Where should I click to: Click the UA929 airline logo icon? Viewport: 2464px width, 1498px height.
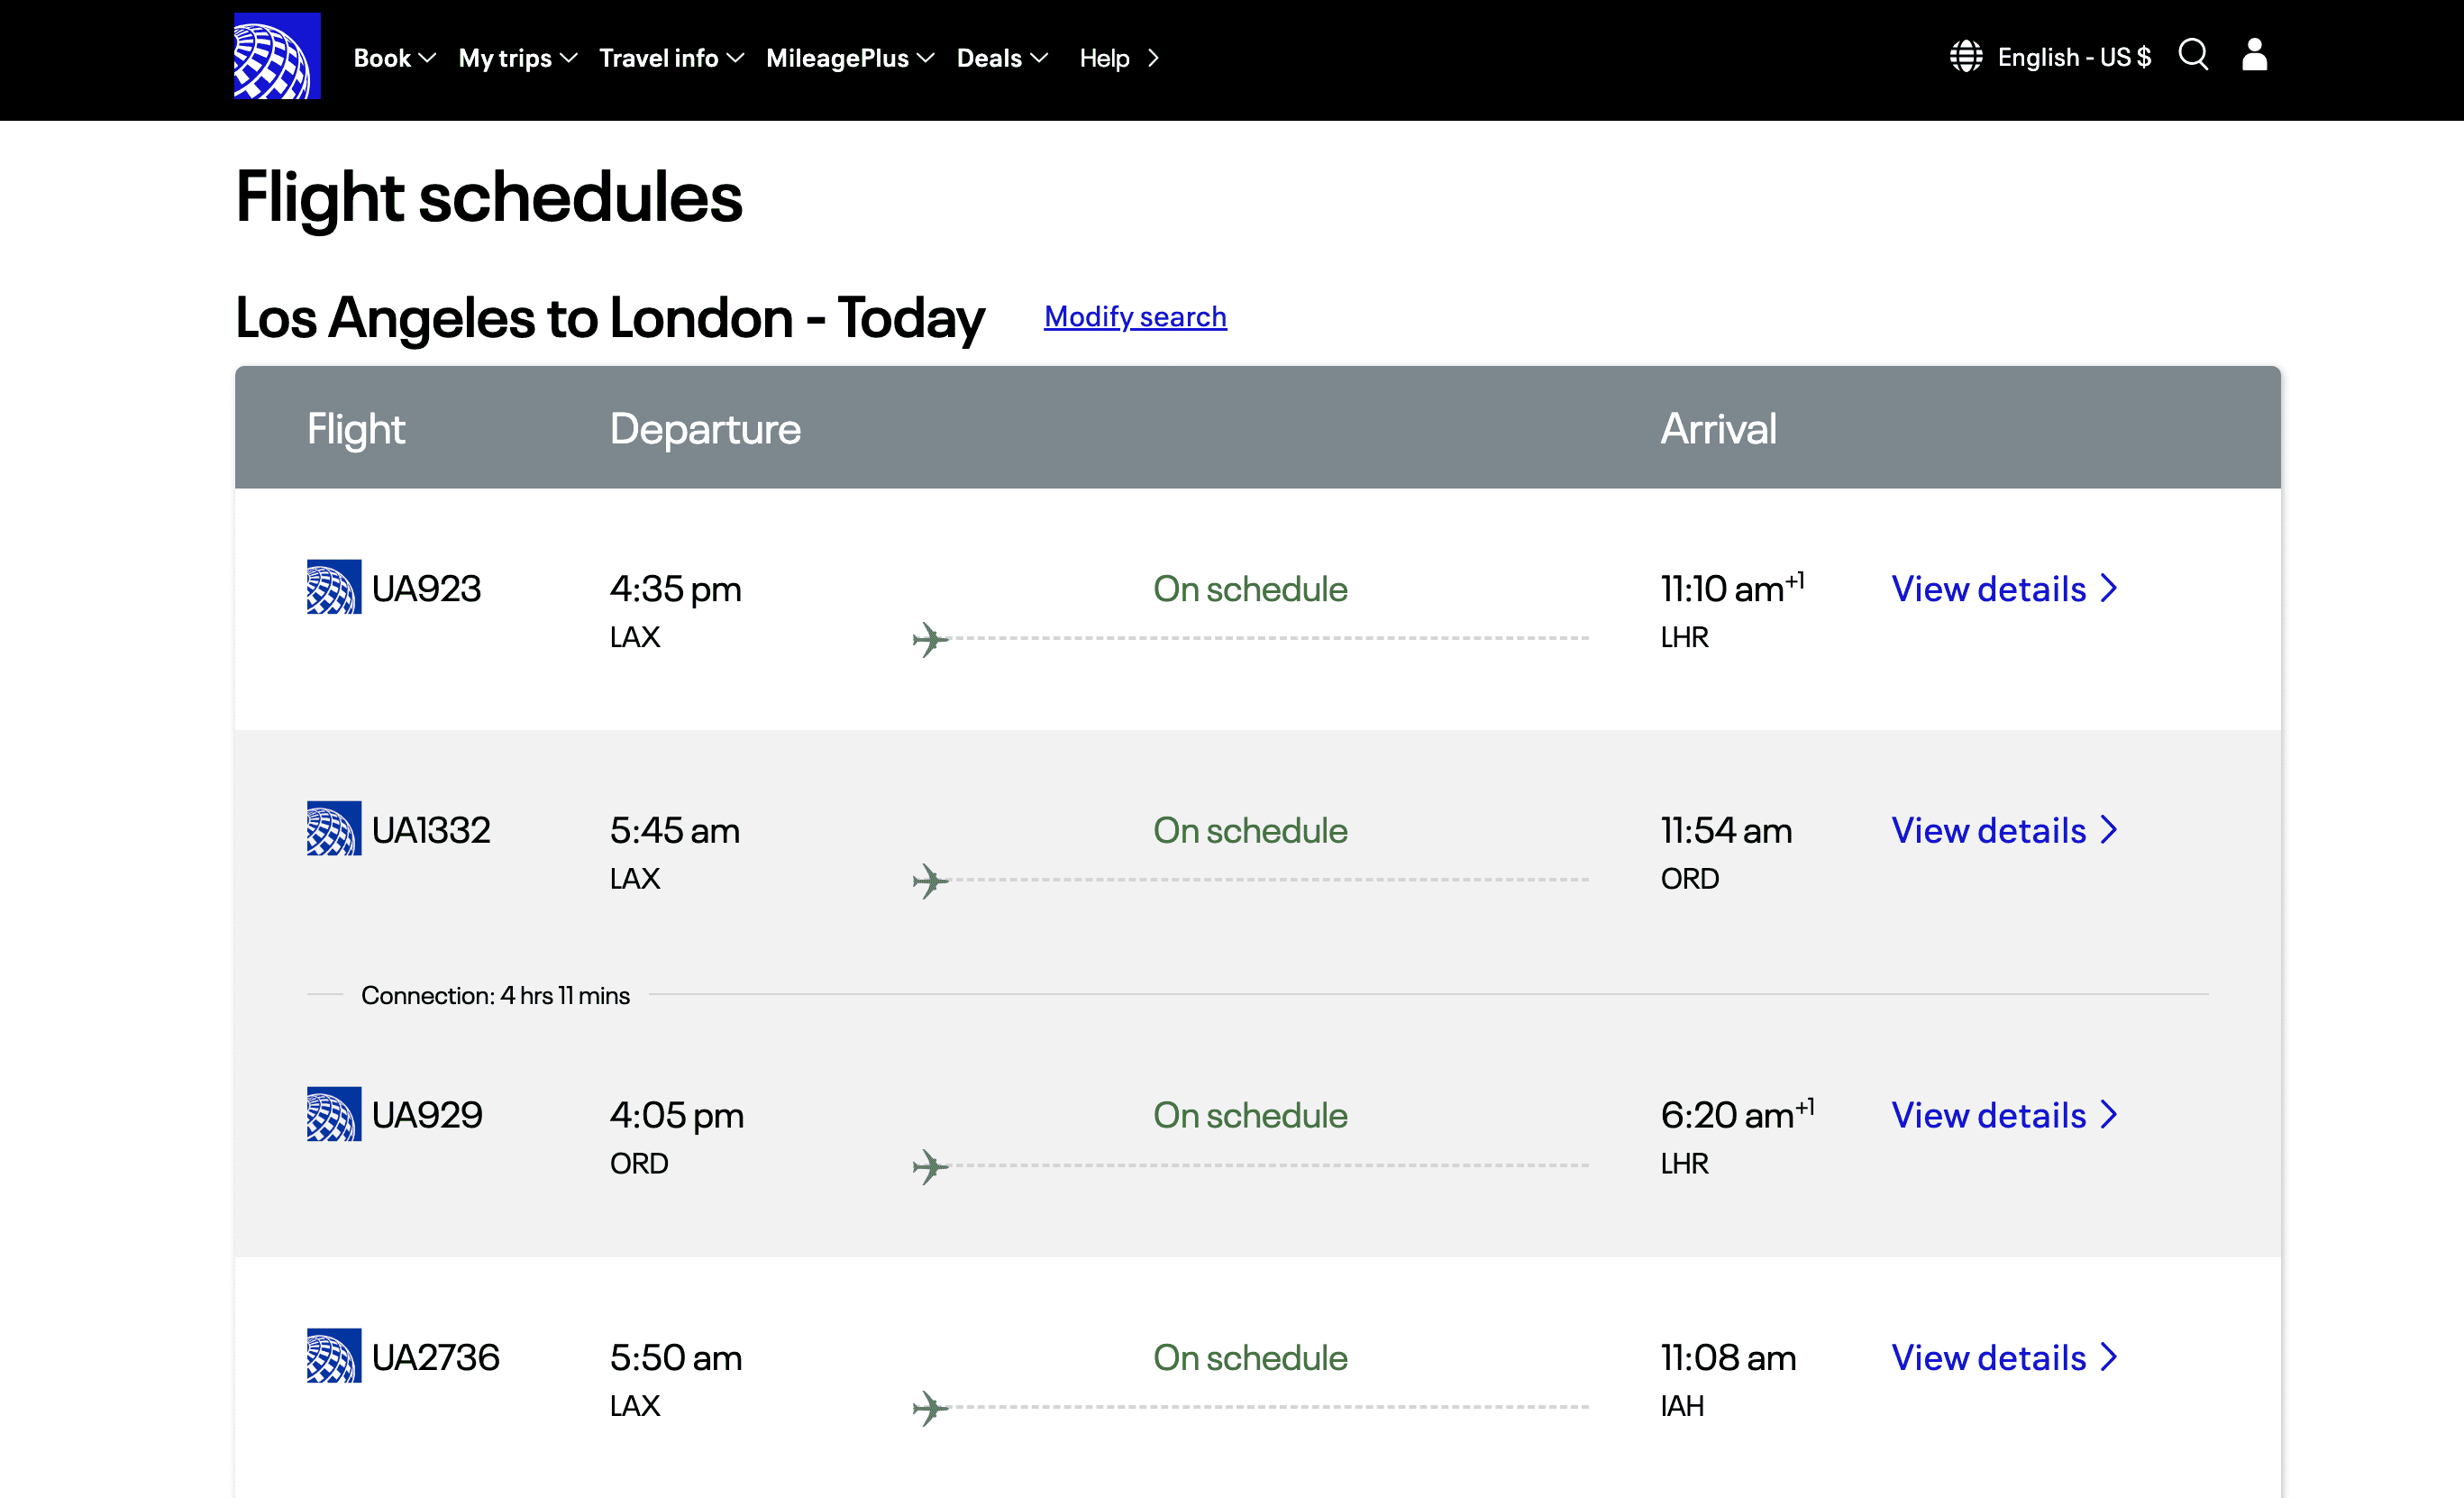coord(333,1113)
